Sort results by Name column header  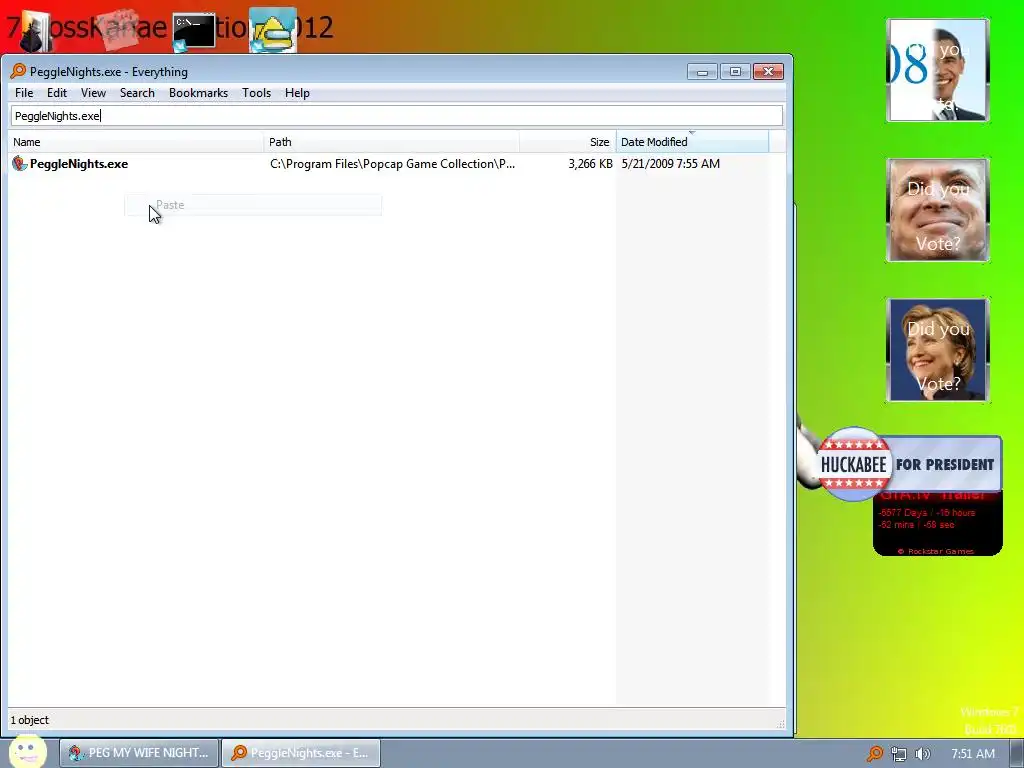(x=136, y=142)
